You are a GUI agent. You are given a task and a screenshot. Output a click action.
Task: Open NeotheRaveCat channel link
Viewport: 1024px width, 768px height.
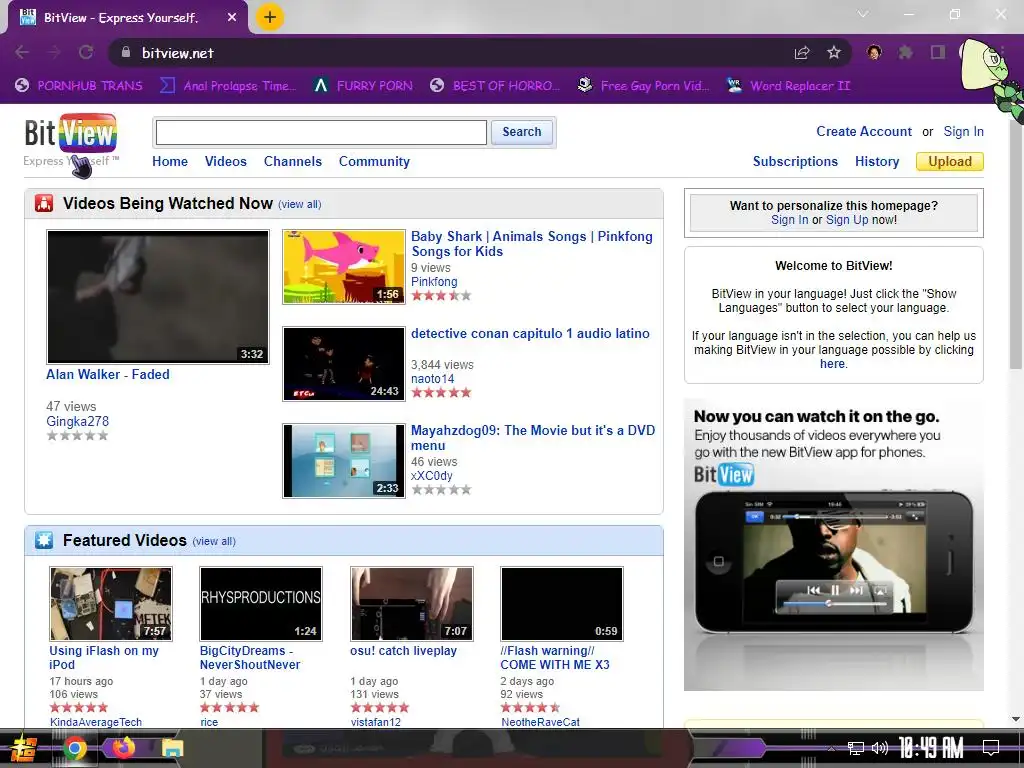pos(540,722)
